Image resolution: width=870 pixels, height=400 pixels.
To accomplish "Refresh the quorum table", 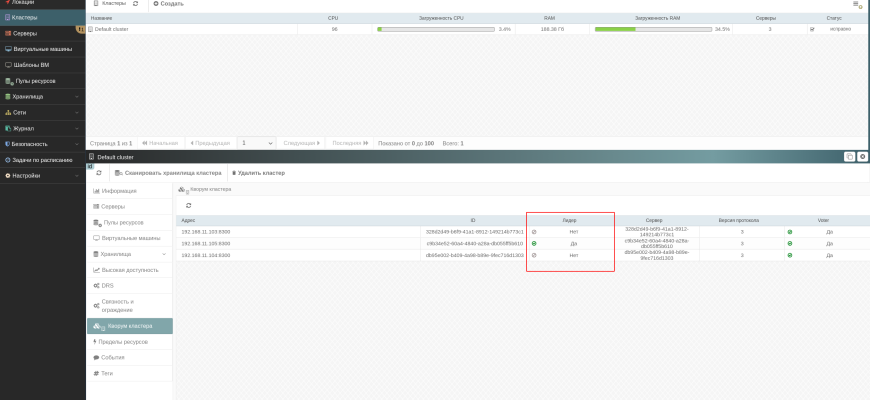I will (189, 205).
